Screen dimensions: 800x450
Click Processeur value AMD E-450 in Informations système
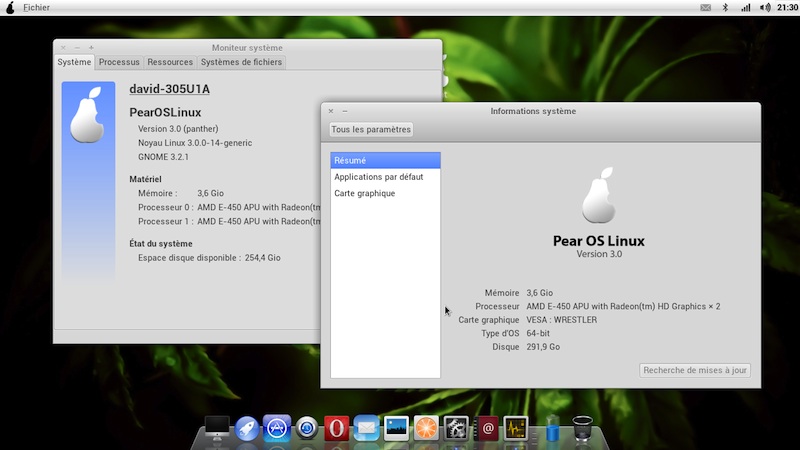click(x=623, y=307)
